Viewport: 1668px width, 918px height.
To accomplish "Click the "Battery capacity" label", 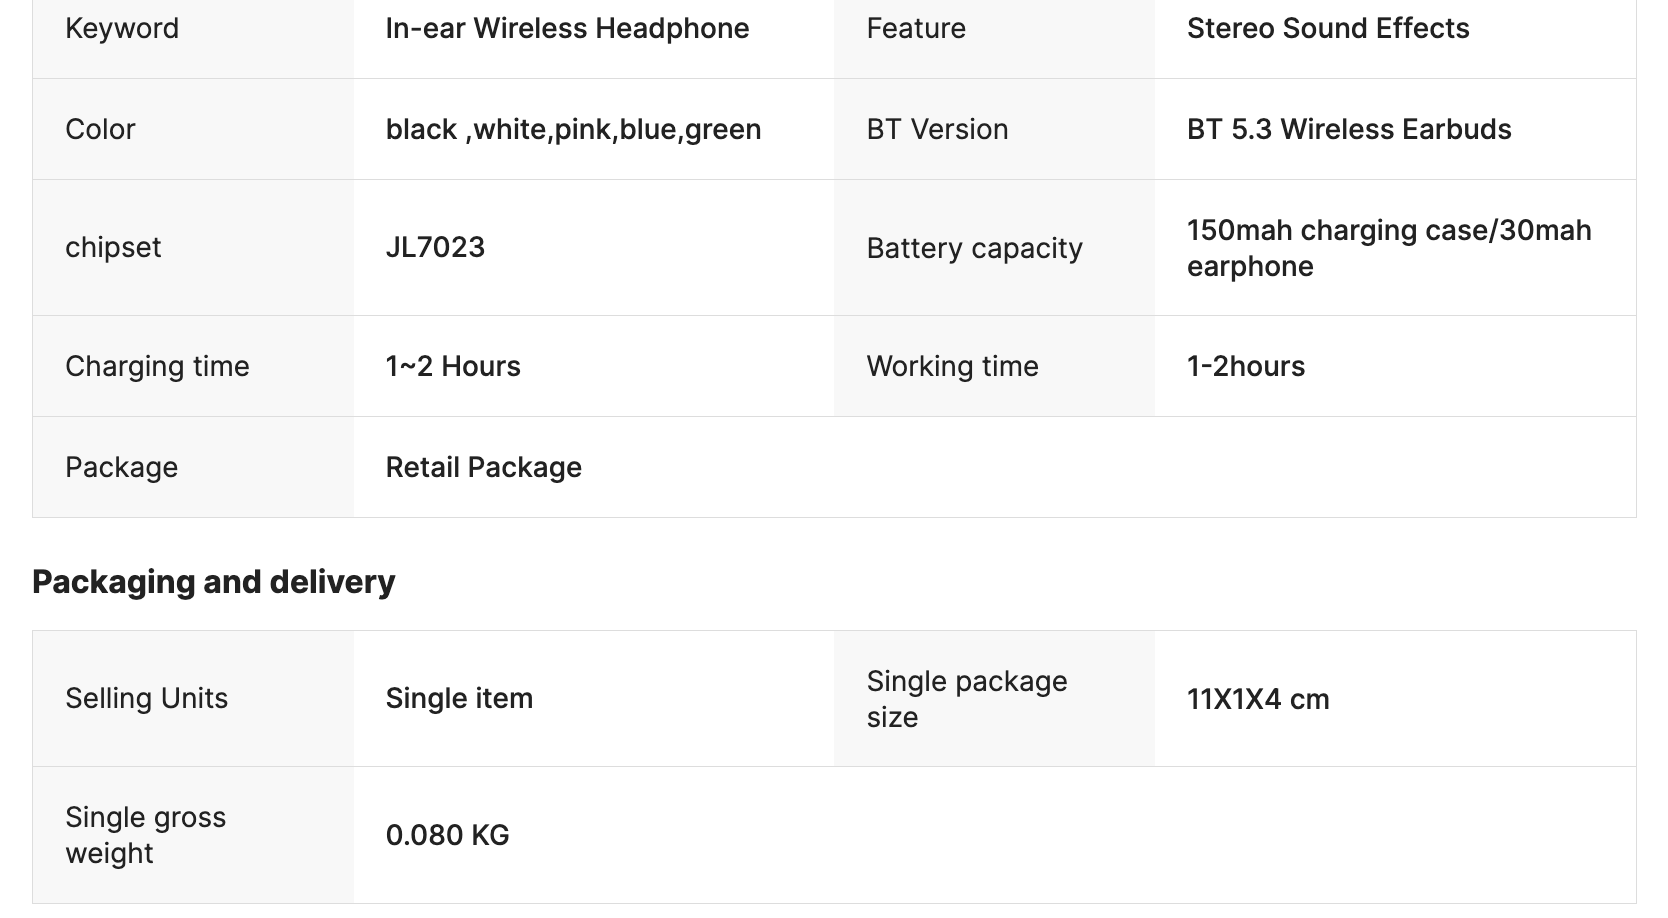I will pos(974,248).
